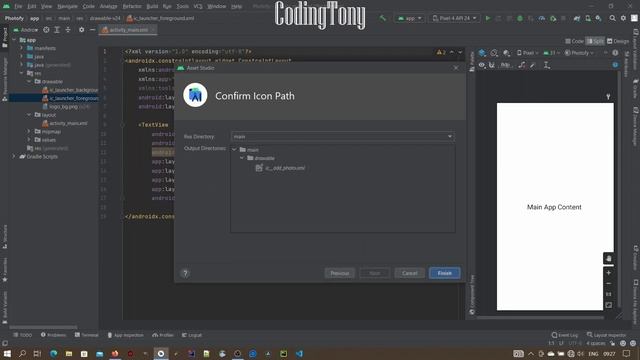This screenshot has width=640, height=360.
Task: Click the Visual Studio Code taskbar icon
Action: [299, 353]
